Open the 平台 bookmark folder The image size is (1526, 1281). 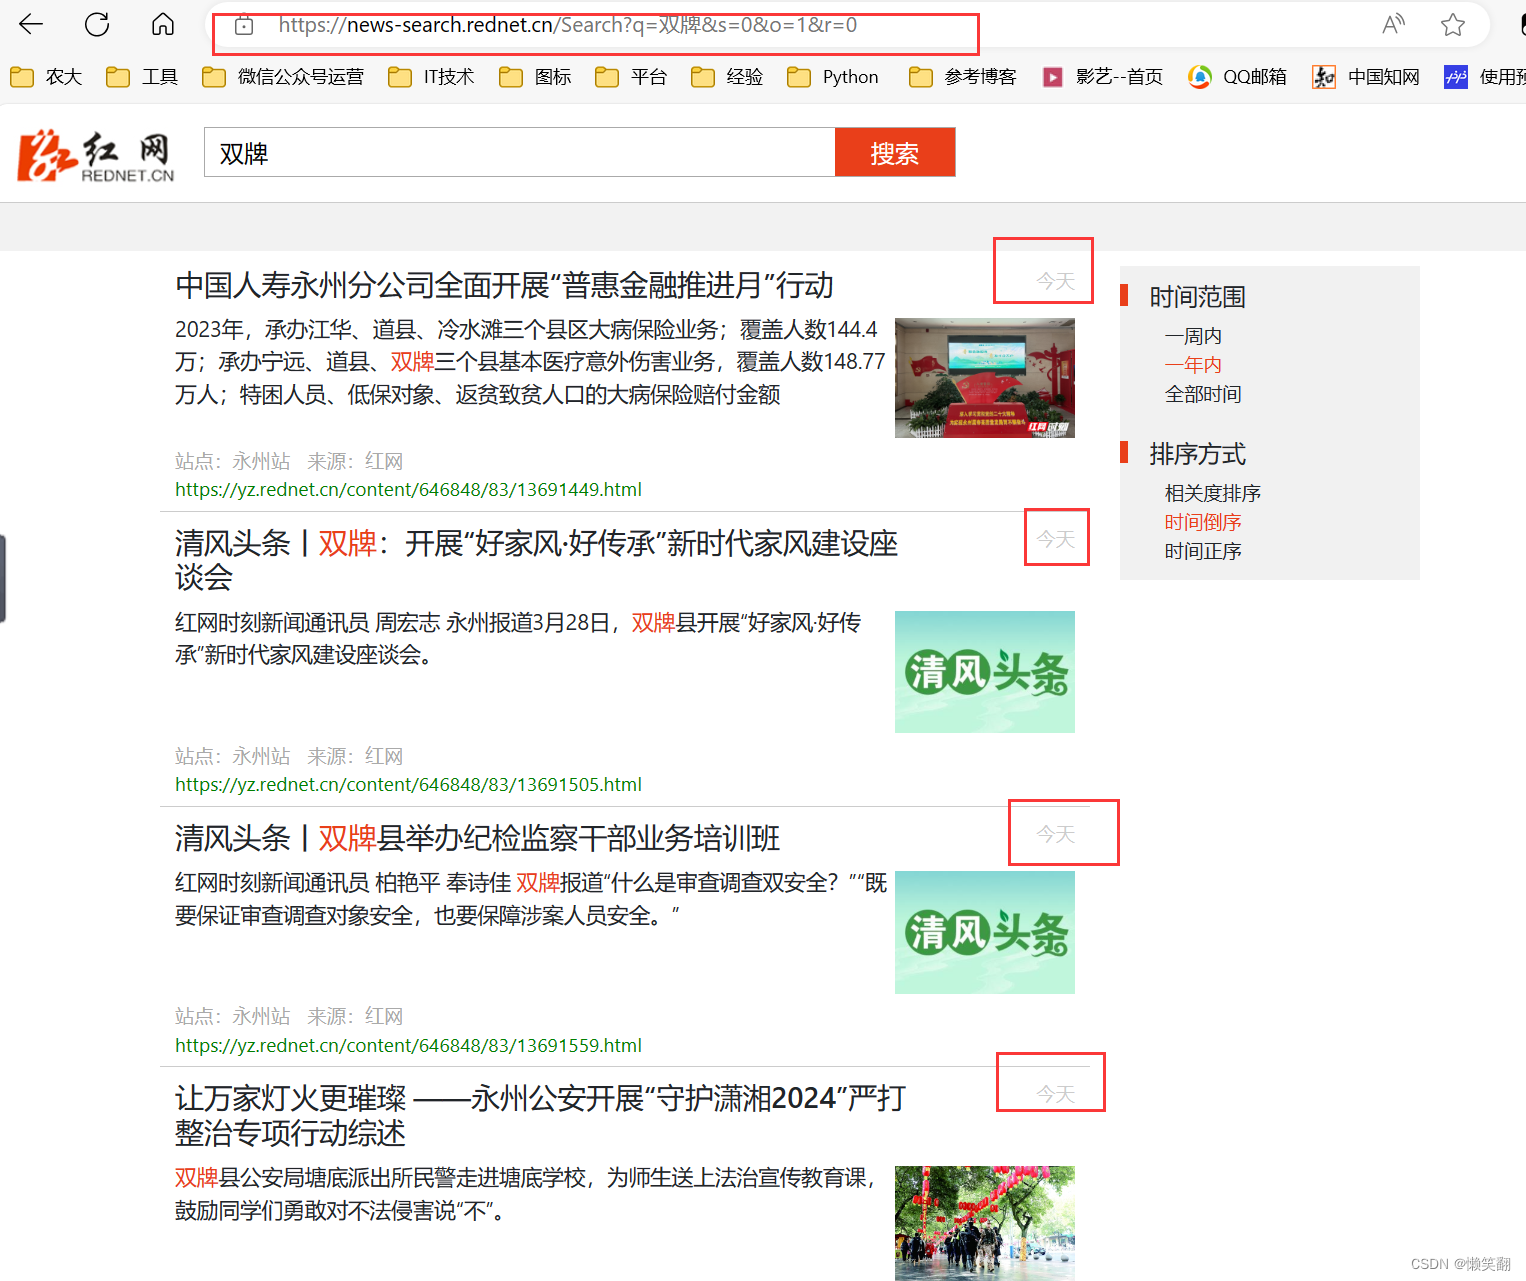click(631, 77)
